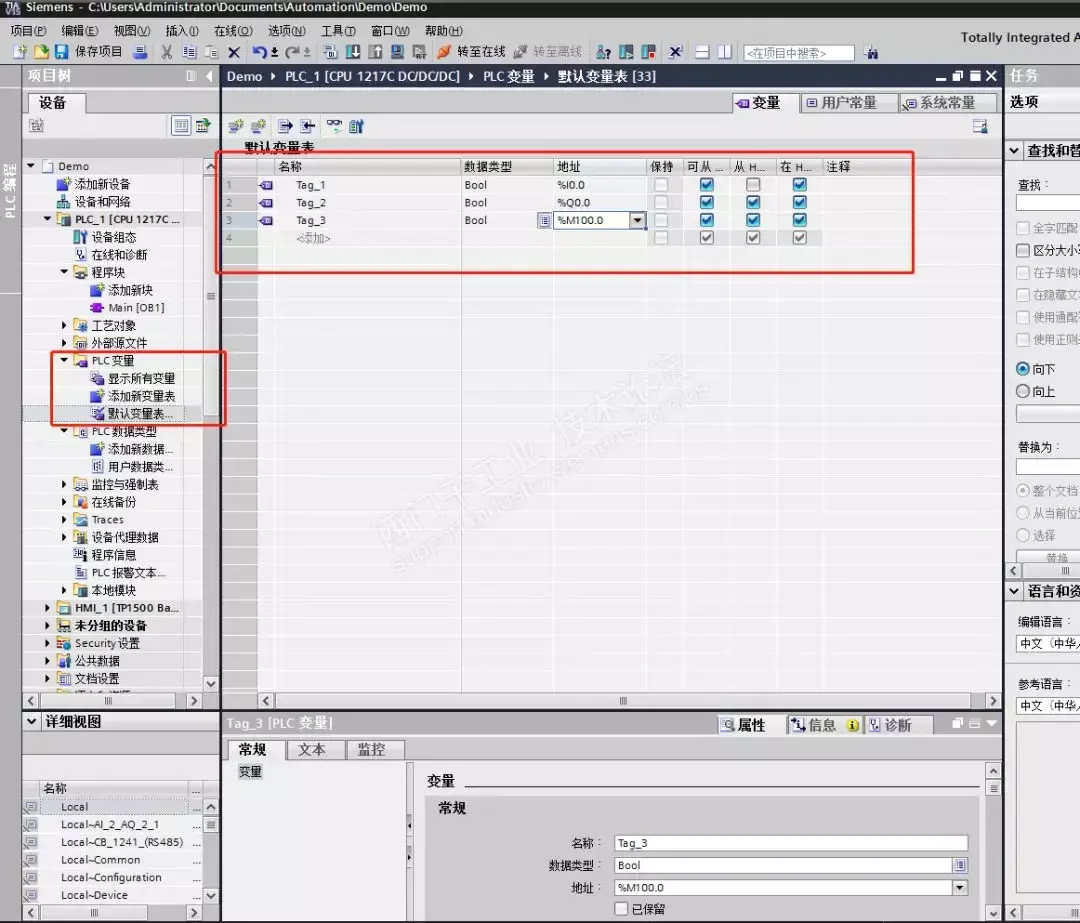This screenshot has height=923, width=1080.
Task: Click the copy icon in the toolbar
Action: click(189, 52)
